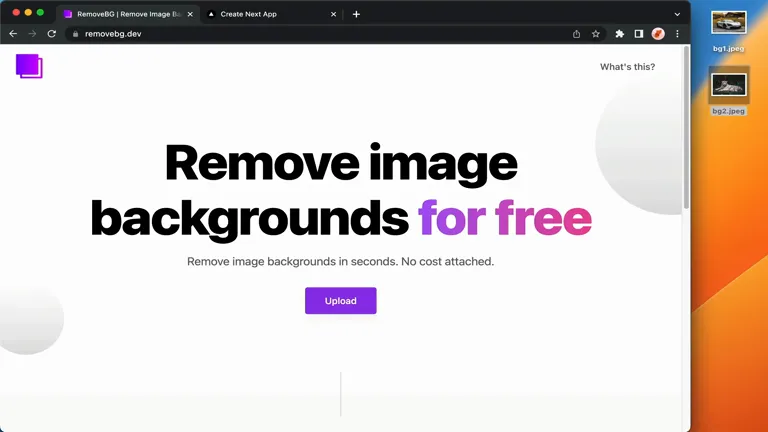Viewport: 768px width, 432px height.
Task: Open the Chrome three-dot menu
Action: 677,34
